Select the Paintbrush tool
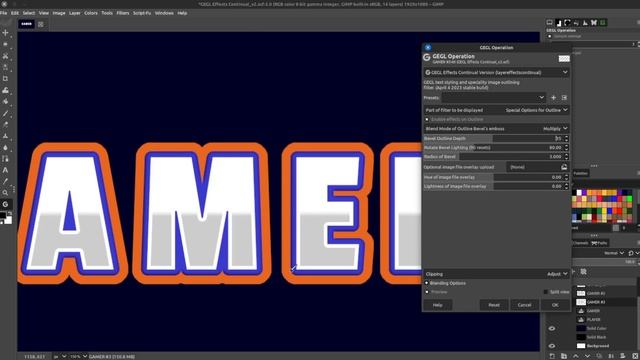The image size is (640, 360). [5, 113]
